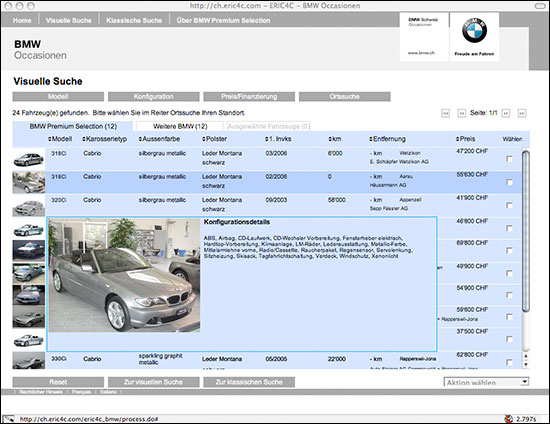Open thumbnail of 330Ci sparkling graphit
This screenshot has width=550, height=424.
point(29,361)
